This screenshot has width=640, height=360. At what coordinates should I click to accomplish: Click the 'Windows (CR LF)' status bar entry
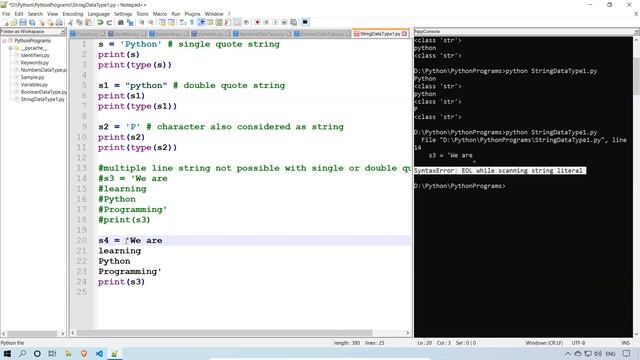(544, 343)
